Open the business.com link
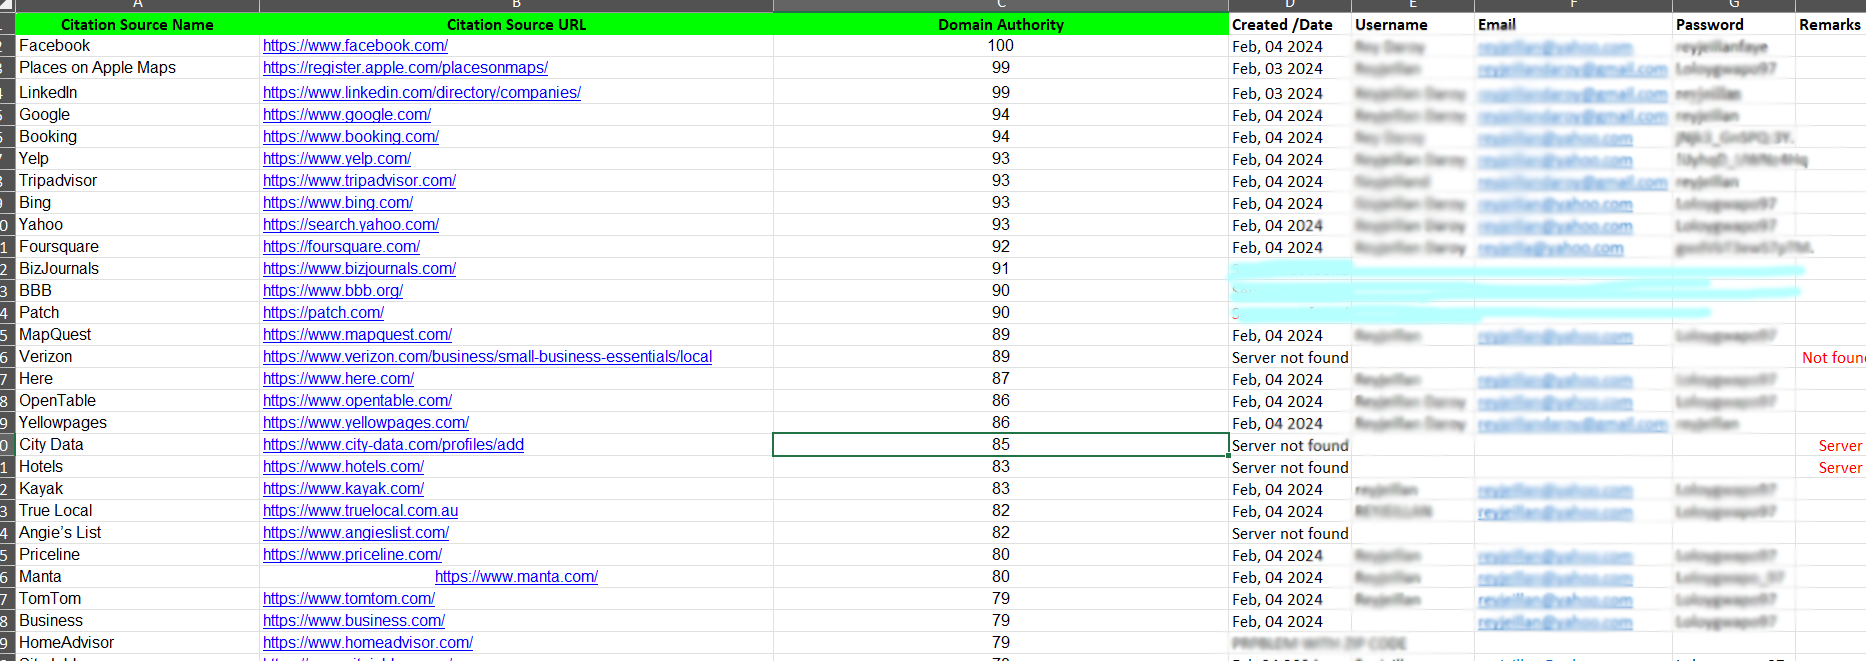 point(353,621)
